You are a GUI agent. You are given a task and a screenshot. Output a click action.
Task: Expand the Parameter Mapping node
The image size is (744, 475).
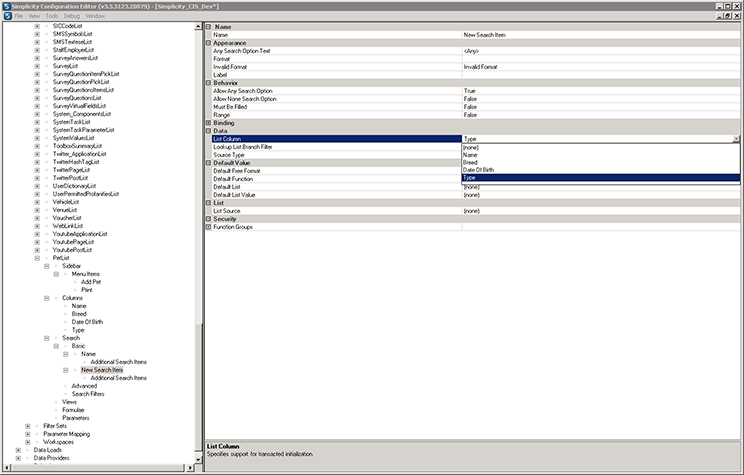tap(28, 434)
